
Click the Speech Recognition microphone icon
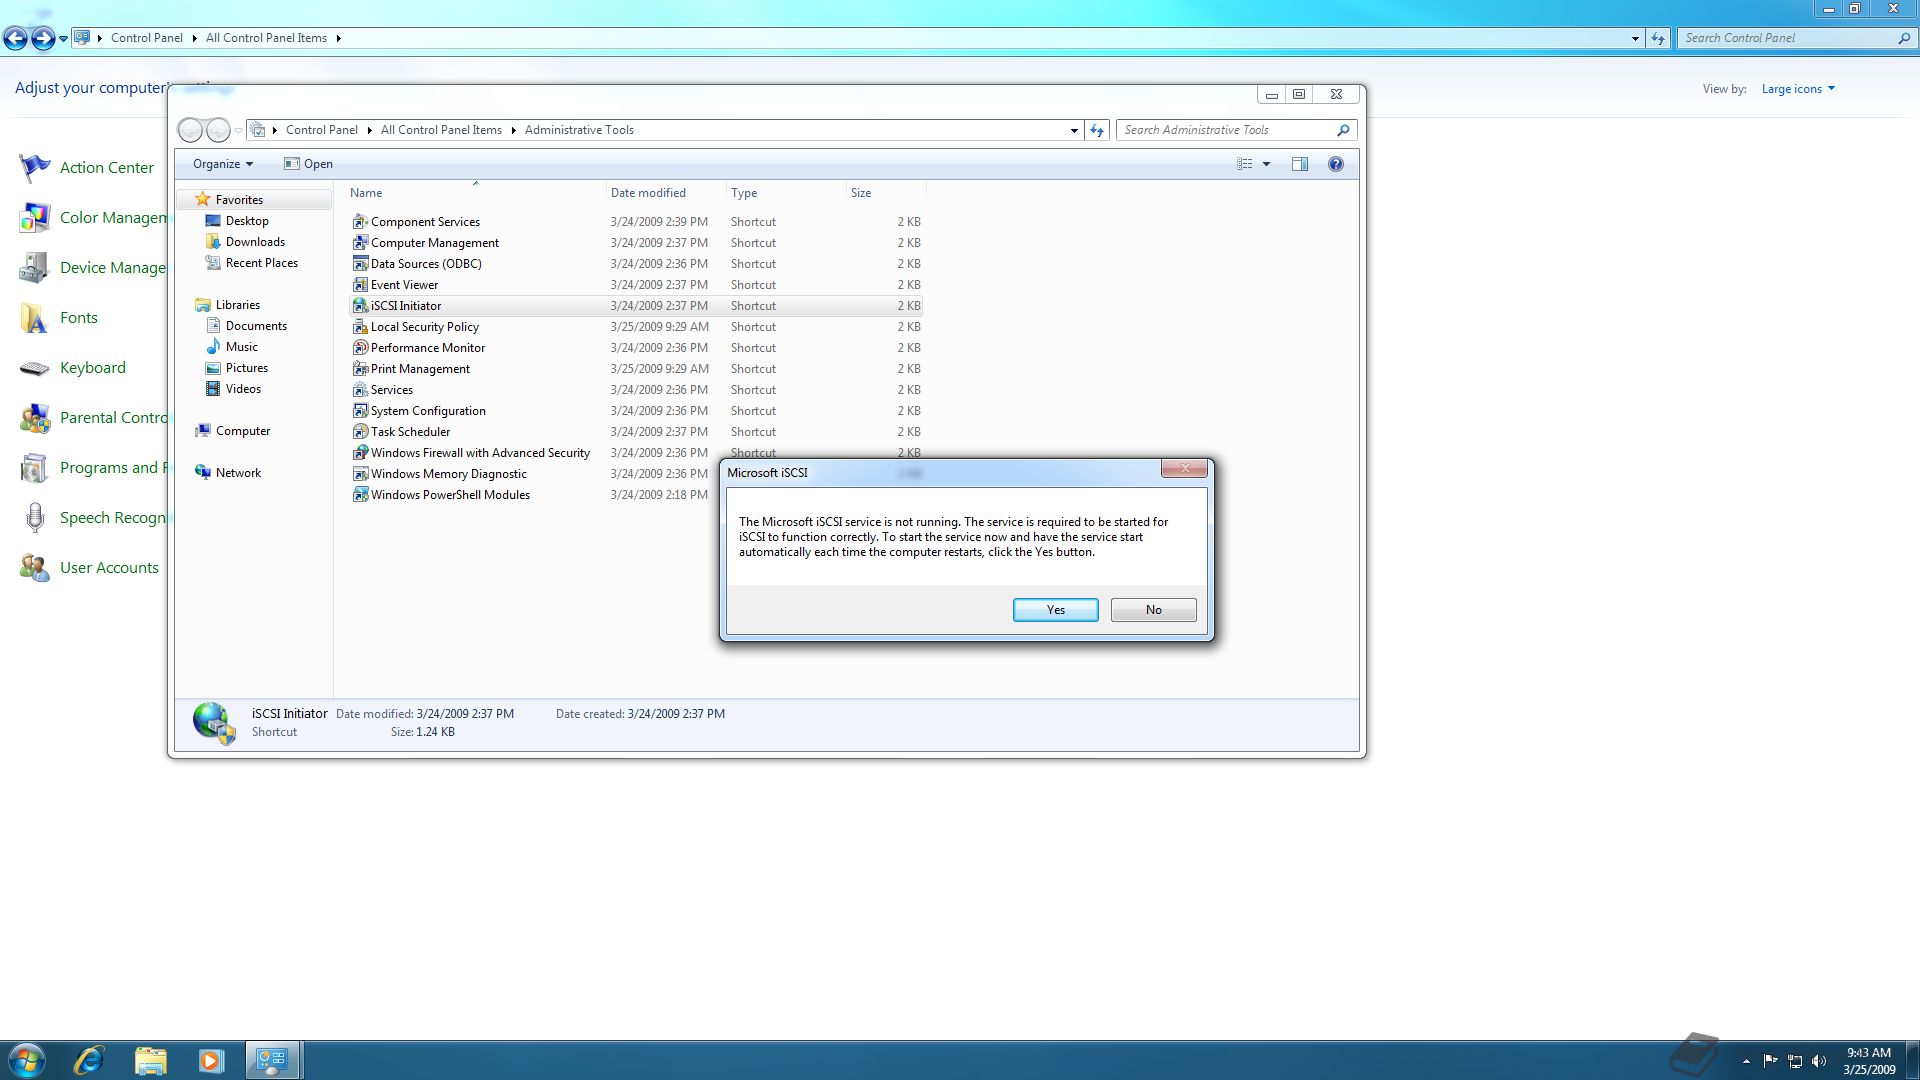pyautogui.click(x=35, y=518)
